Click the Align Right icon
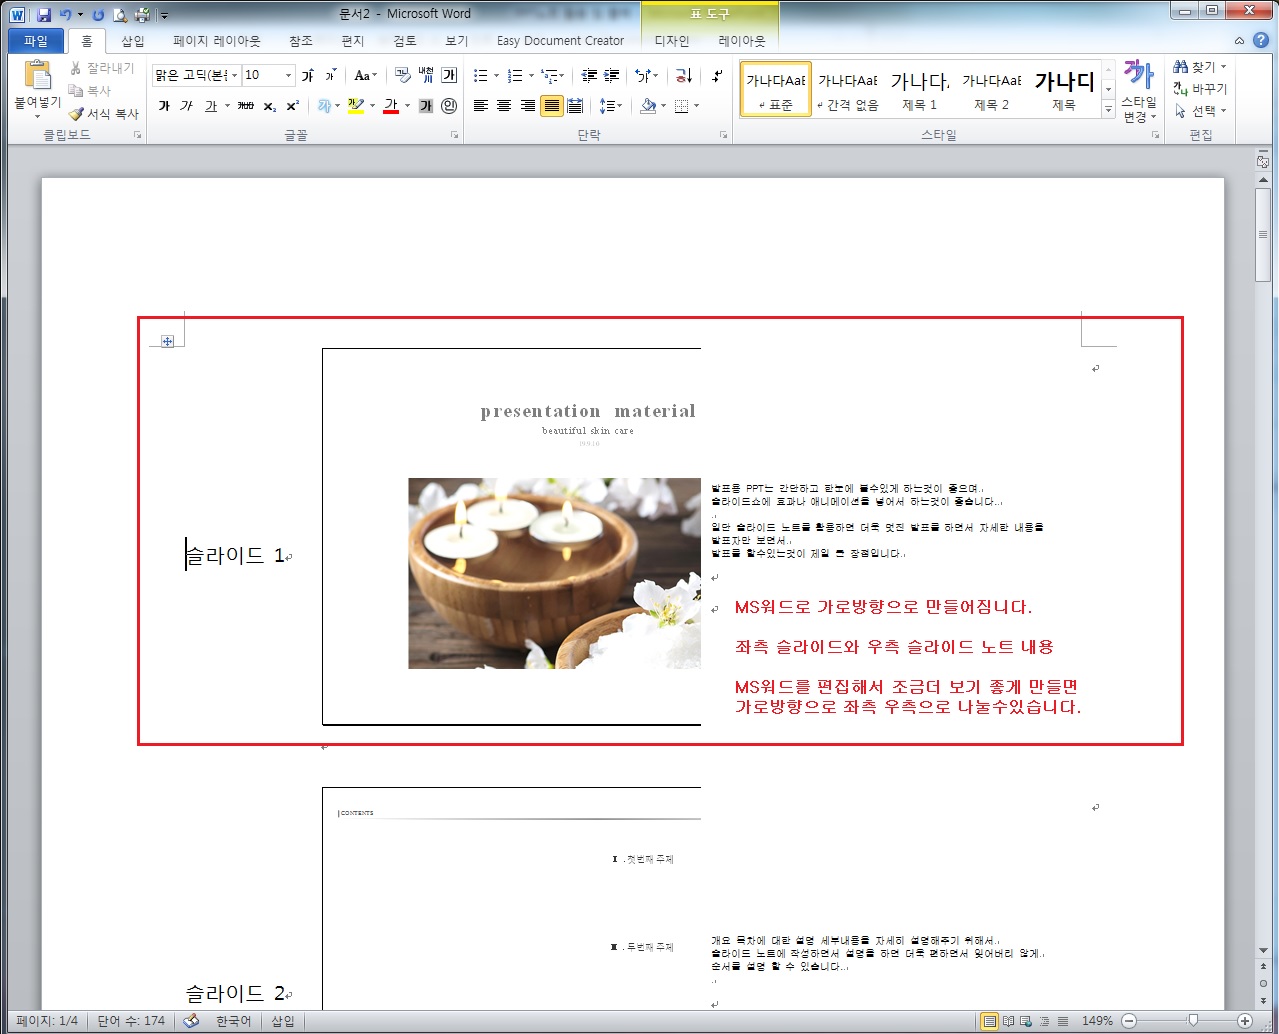The image size is (1279, 1034). (528, 106)
